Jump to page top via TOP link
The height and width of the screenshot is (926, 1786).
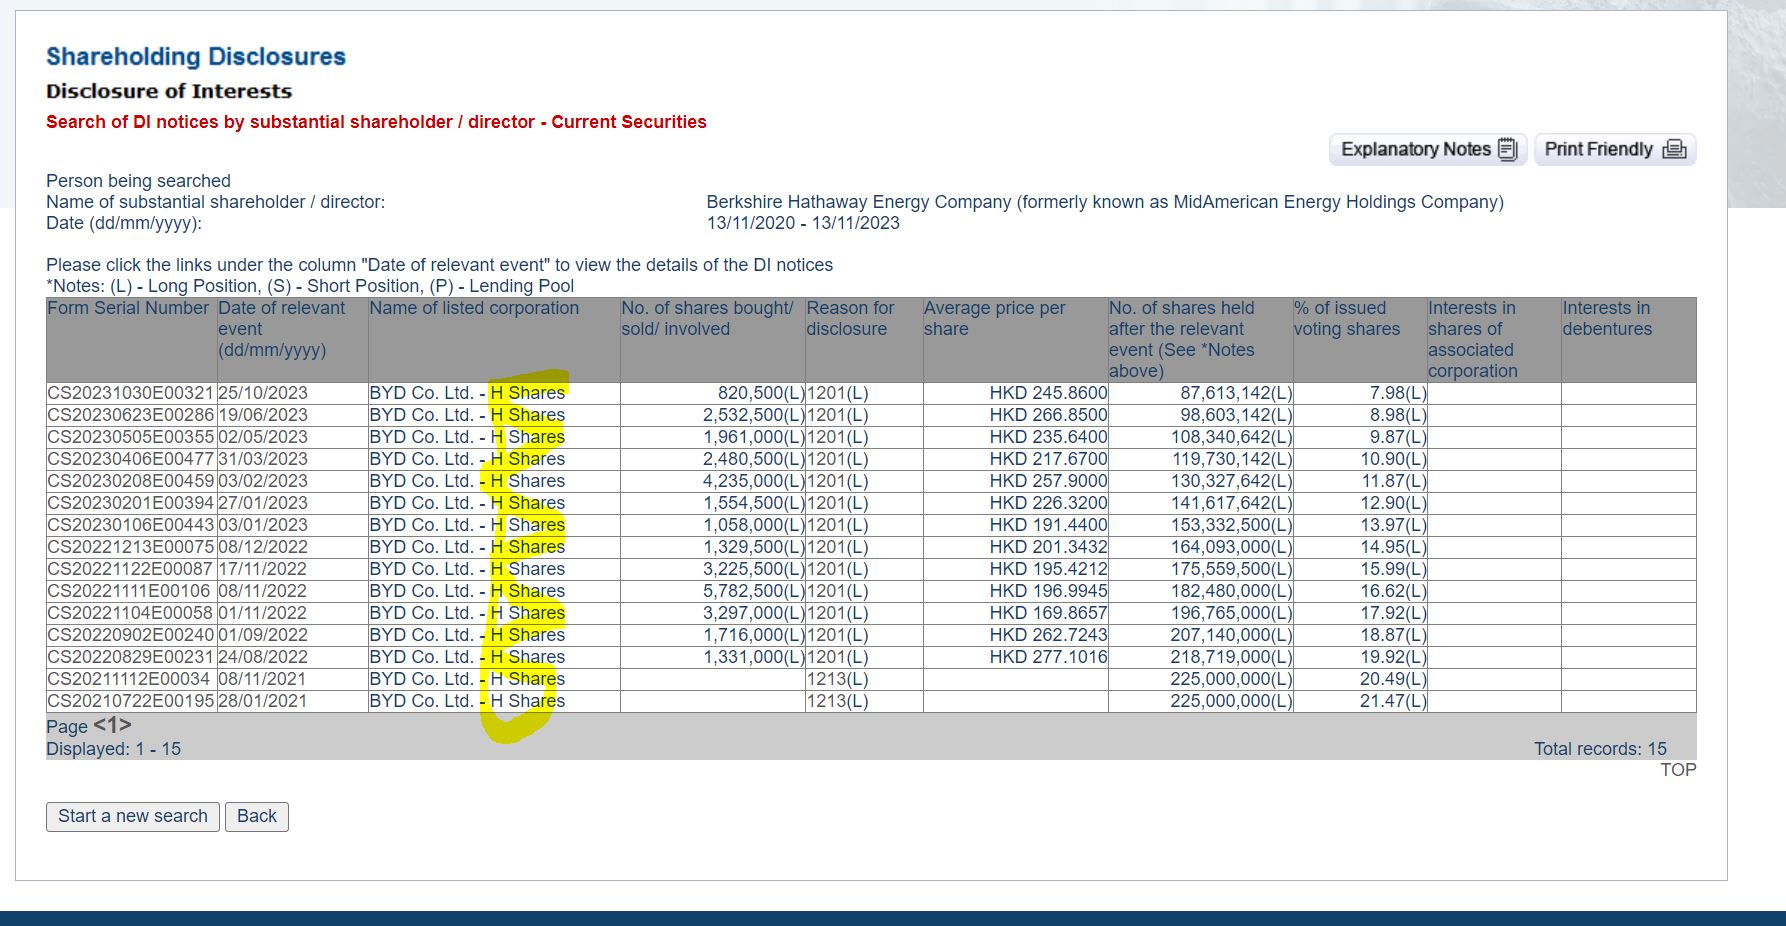point(1678,770)
